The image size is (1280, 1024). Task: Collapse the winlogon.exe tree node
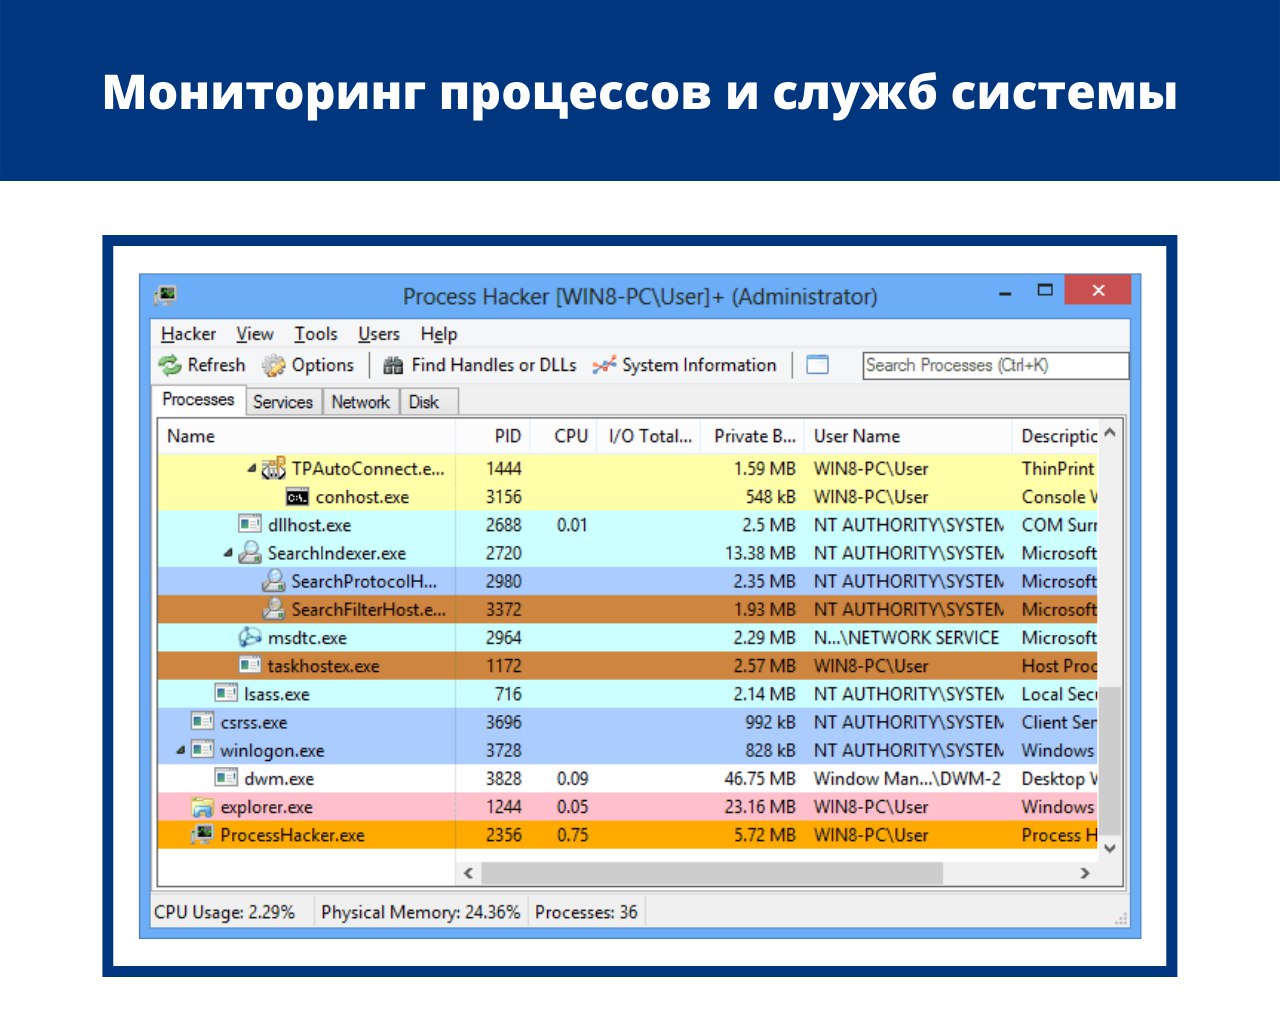[180, 749]
